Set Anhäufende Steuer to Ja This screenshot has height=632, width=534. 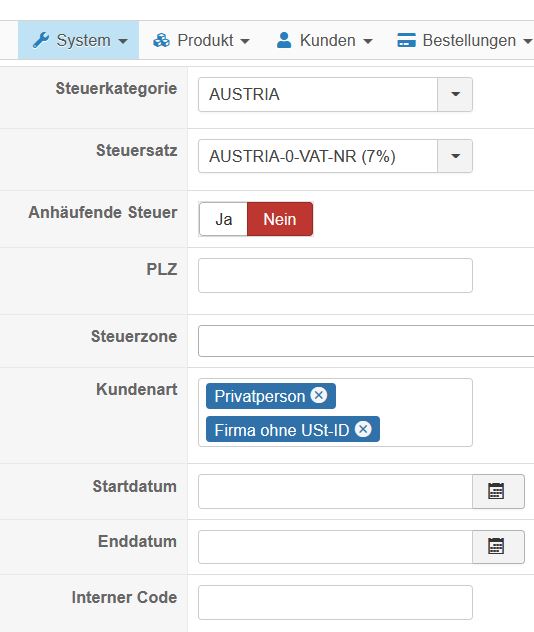pos(223,219)
